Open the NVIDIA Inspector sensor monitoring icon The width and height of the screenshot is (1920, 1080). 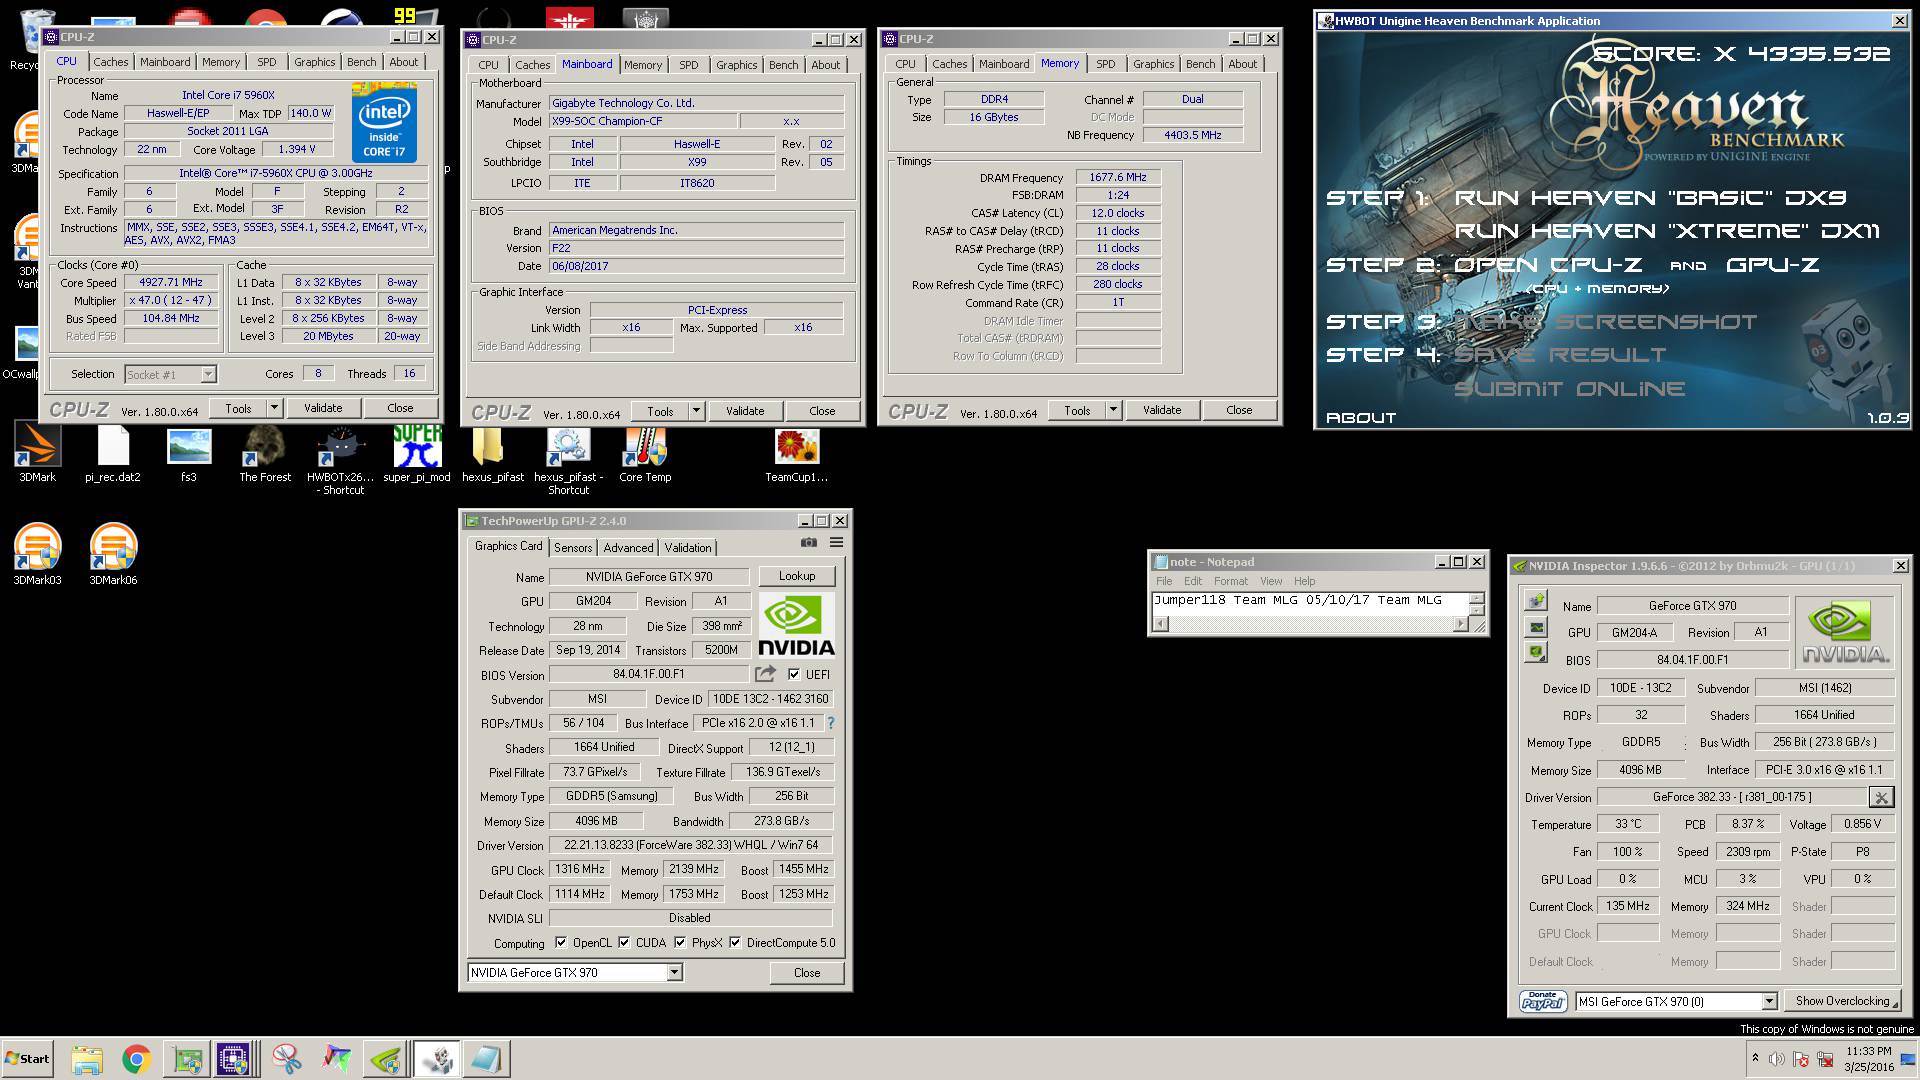coord(1536,627)
